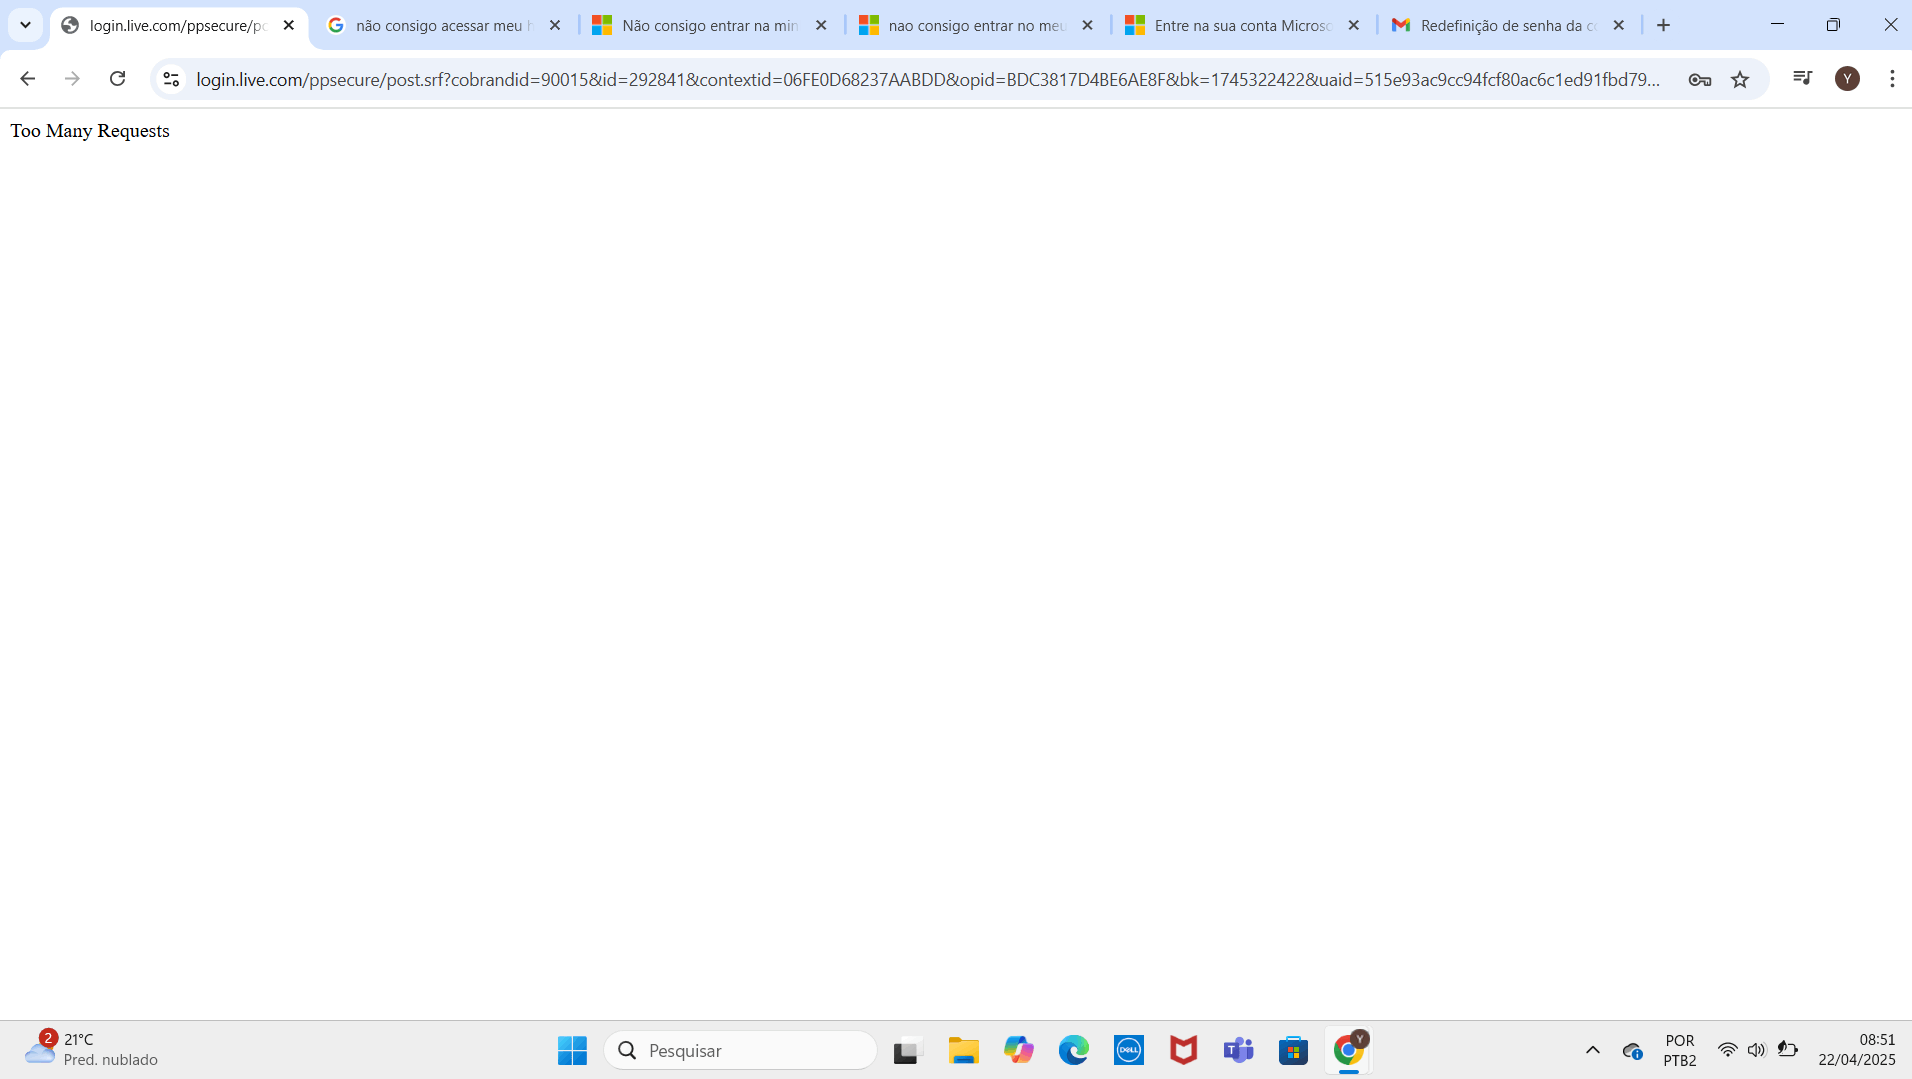
Task: Open the password manager key icon
Action: point(1699,79)
